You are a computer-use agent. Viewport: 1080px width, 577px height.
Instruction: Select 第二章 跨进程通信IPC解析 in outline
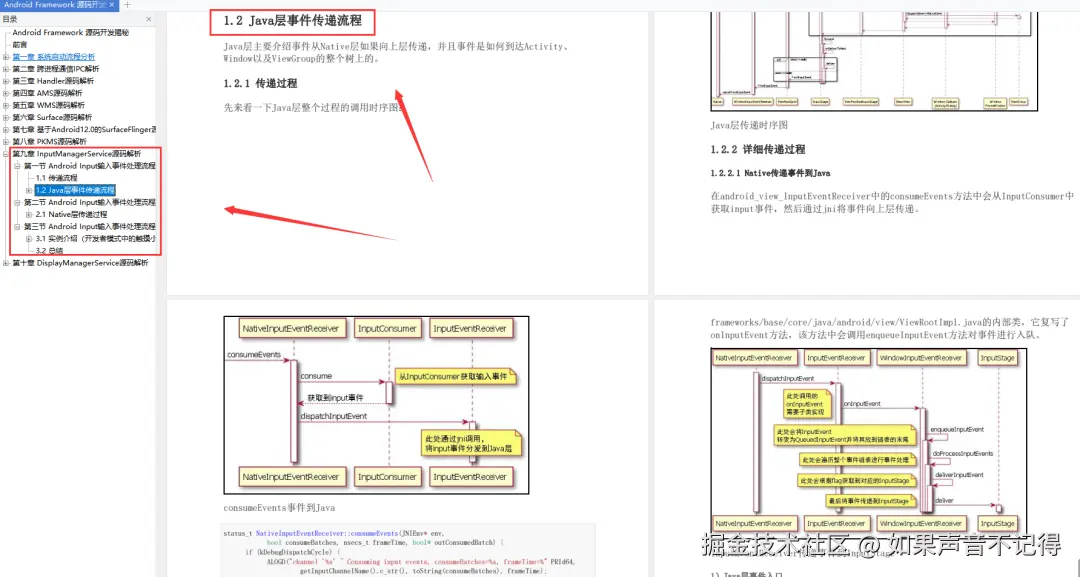tap(56, 69)
